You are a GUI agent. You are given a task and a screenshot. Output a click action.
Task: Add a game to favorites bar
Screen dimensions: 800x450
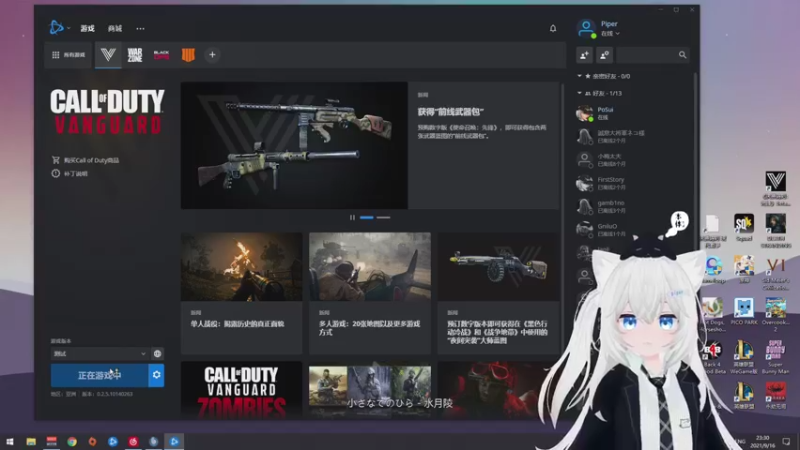tap(212, 55)
